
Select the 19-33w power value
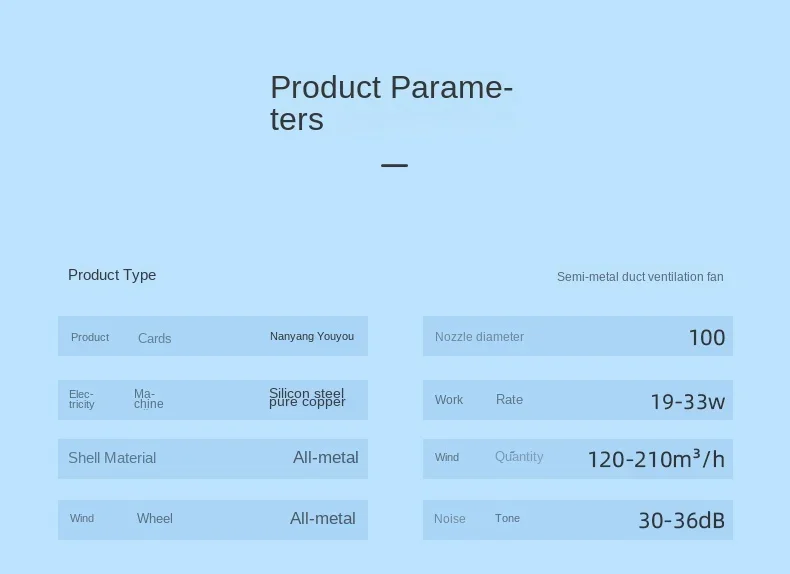(687, 402)
